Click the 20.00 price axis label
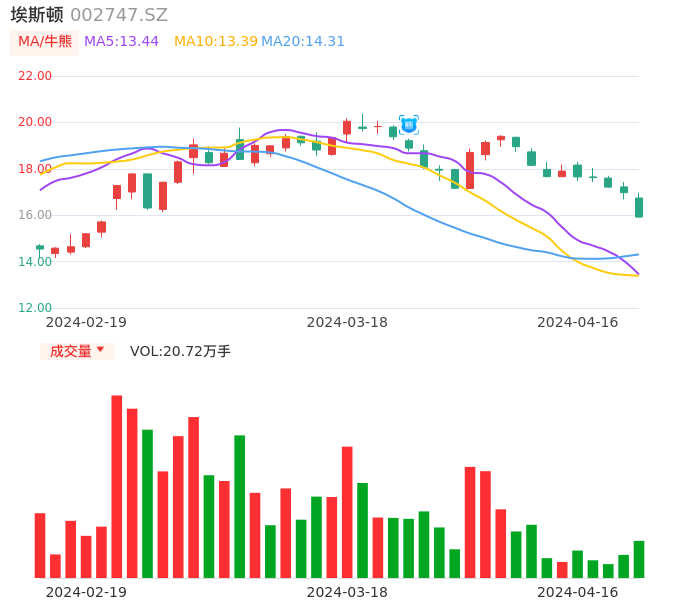This screenshot has height=606, width=686. 35,122
